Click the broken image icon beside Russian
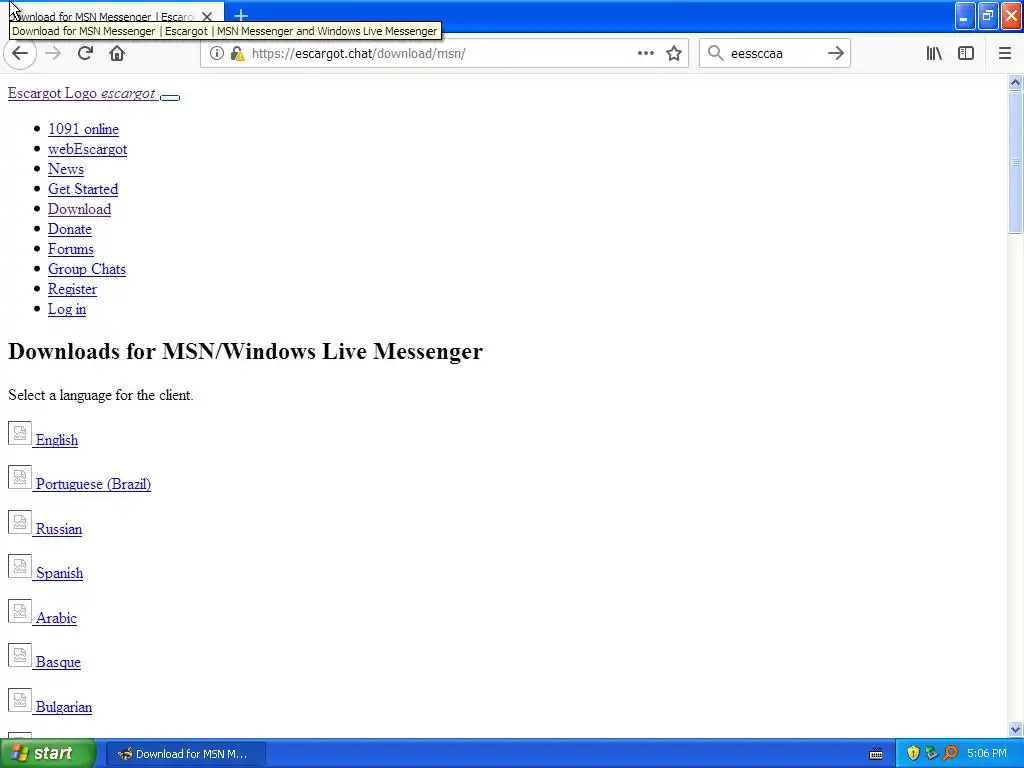The height and width of the screenshot is (768, 1024). tap(20, 522)
